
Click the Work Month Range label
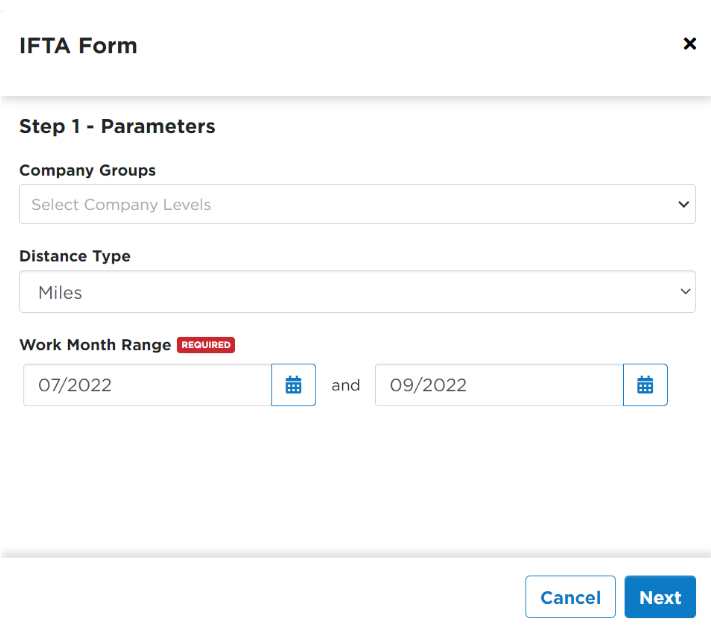click(95, 345)
